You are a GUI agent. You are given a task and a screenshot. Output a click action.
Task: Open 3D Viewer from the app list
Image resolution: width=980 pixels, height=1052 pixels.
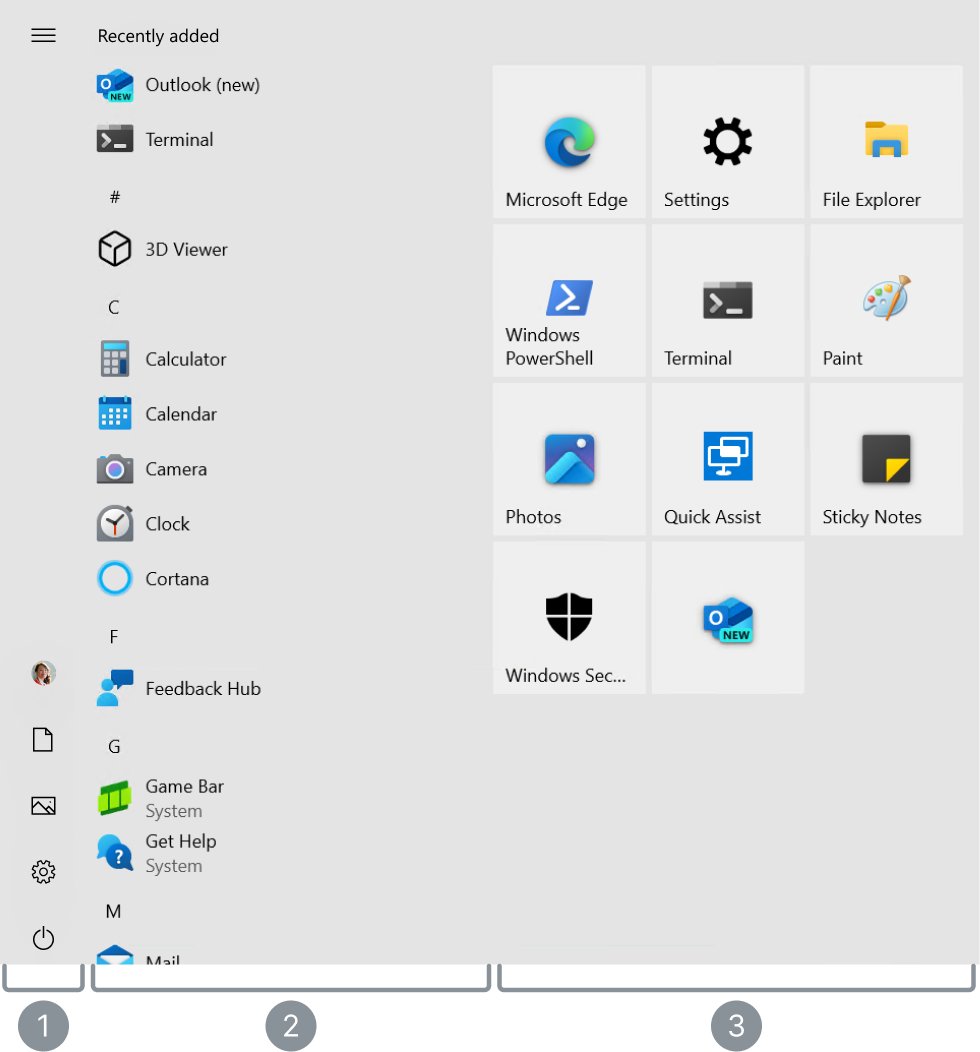coord(162,250)
